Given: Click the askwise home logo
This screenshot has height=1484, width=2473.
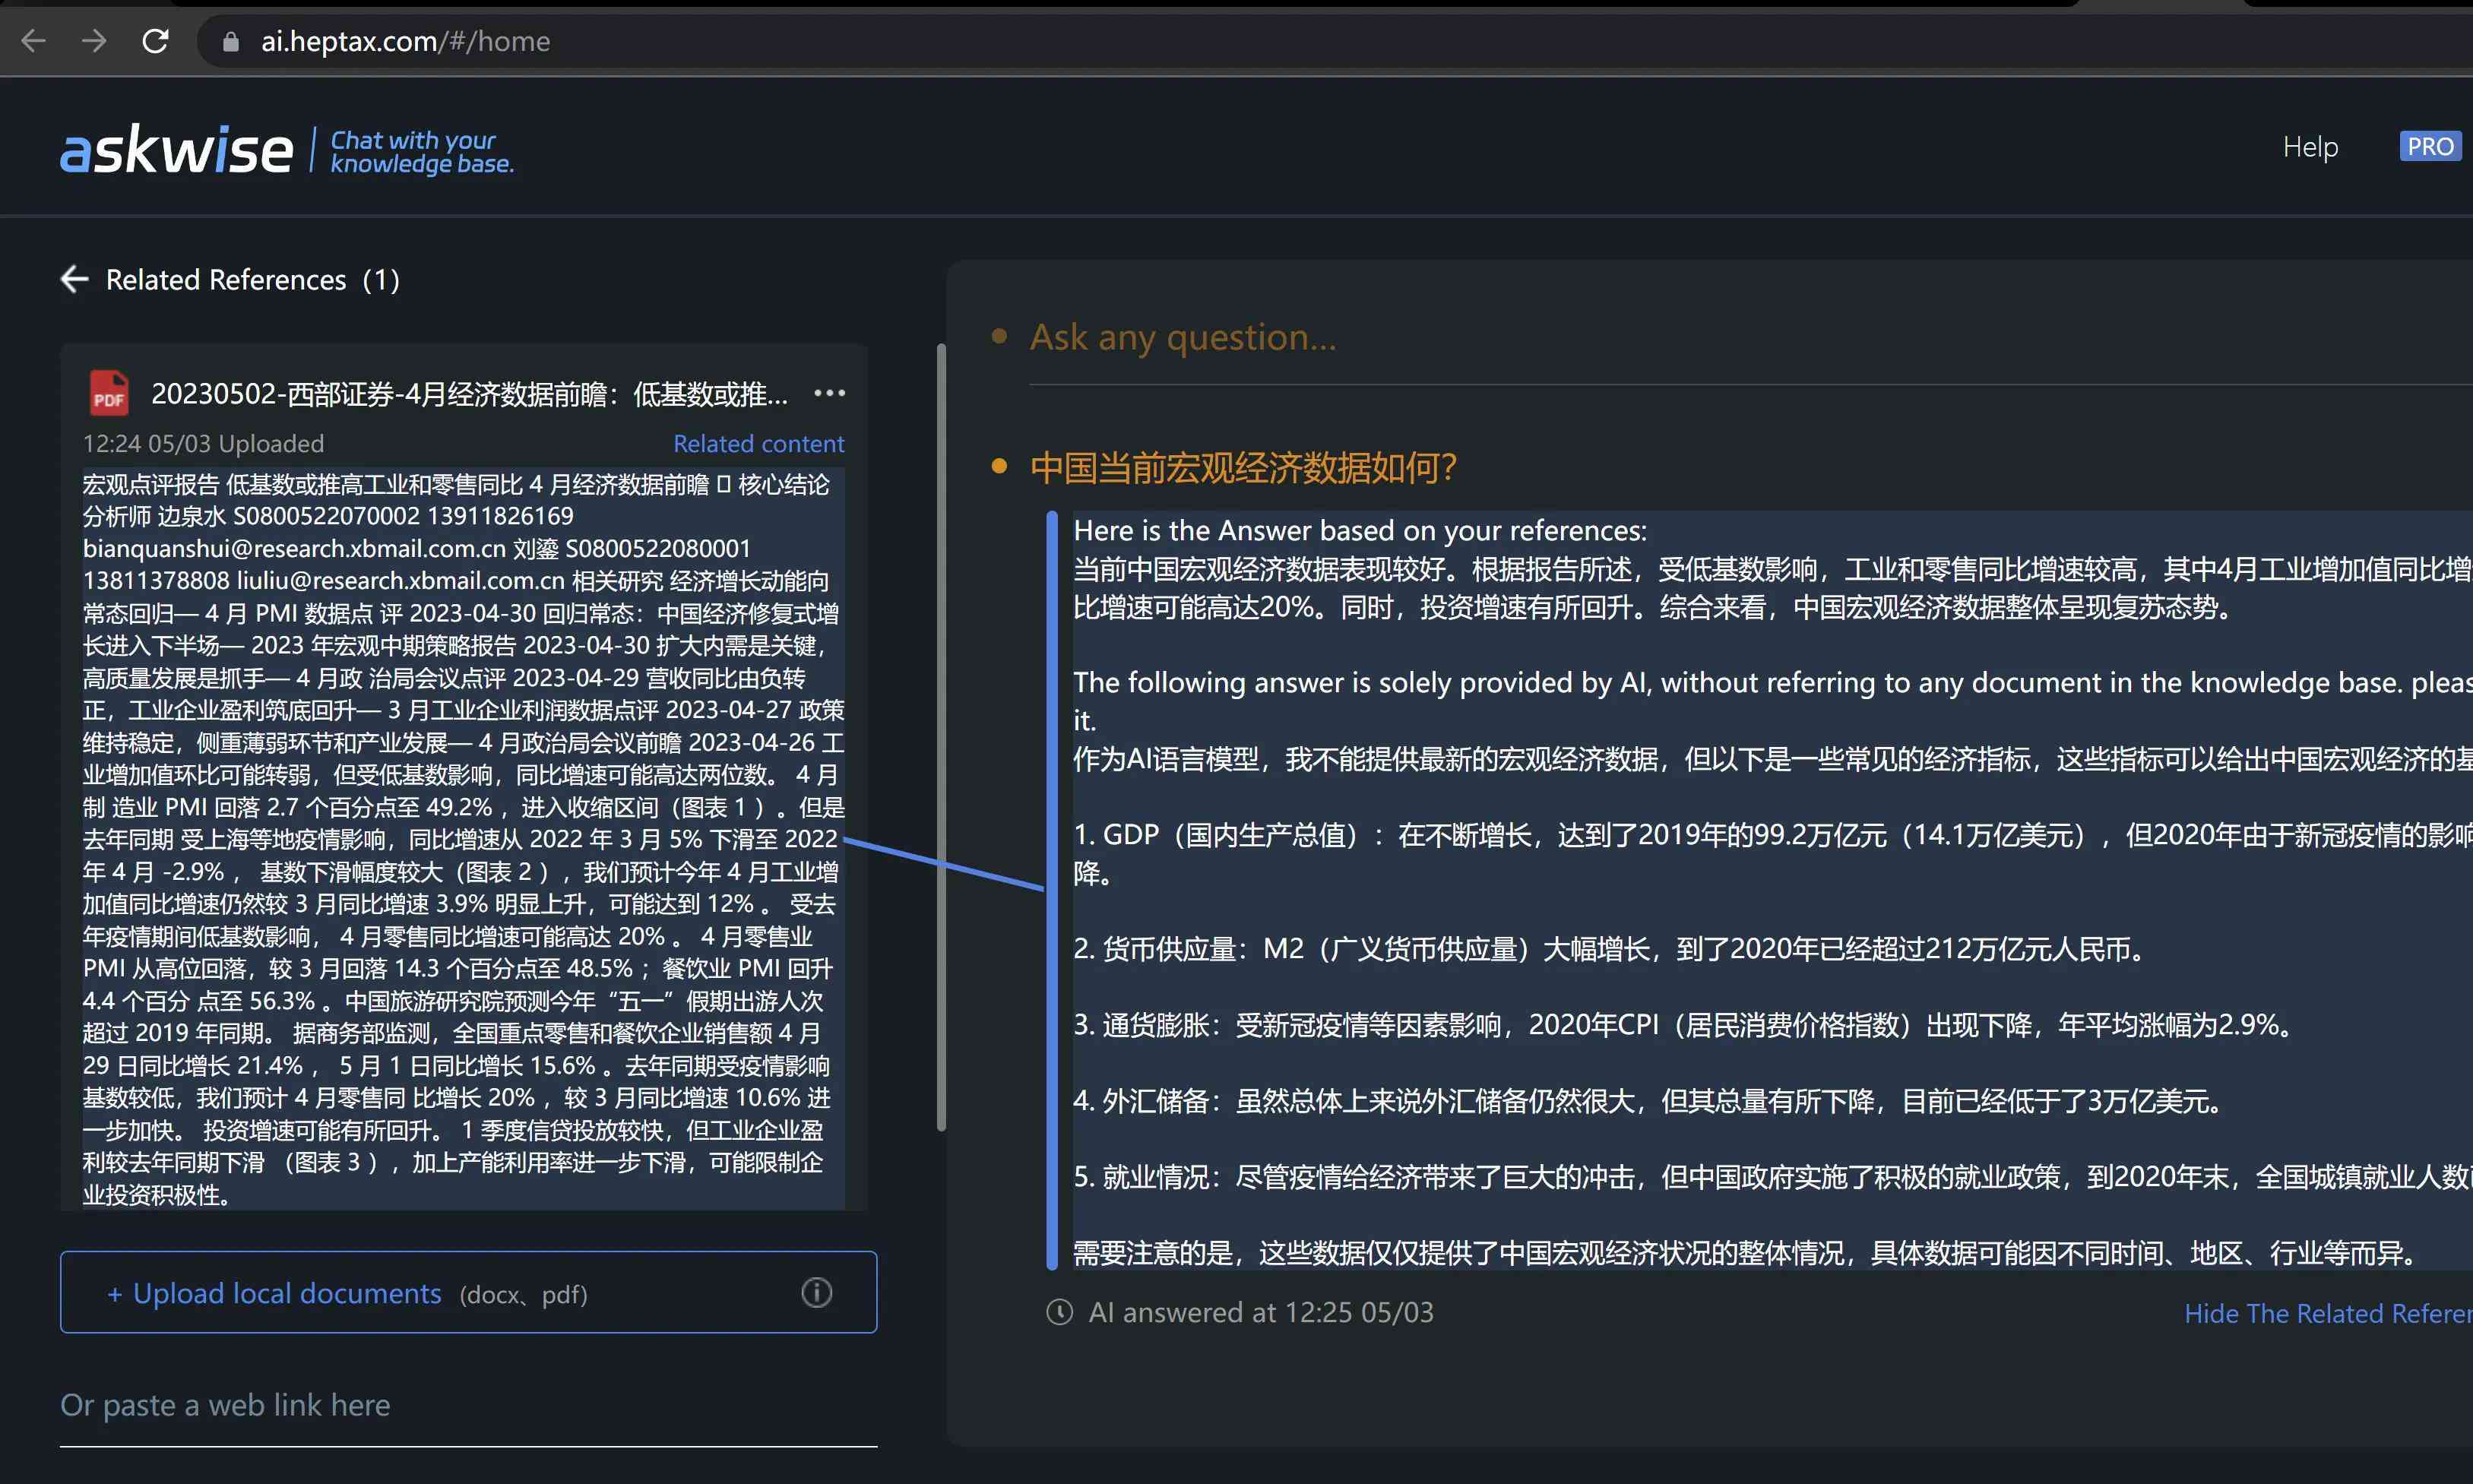Looking at the screenshot, I should point(176,147).
